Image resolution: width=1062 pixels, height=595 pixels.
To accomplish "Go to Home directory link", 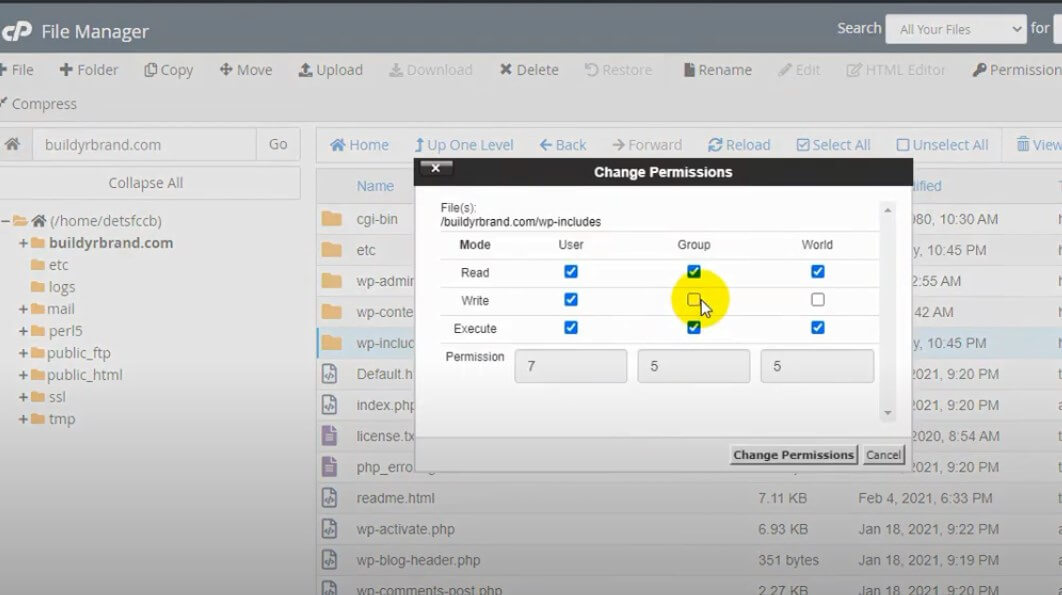I will 359,145.
